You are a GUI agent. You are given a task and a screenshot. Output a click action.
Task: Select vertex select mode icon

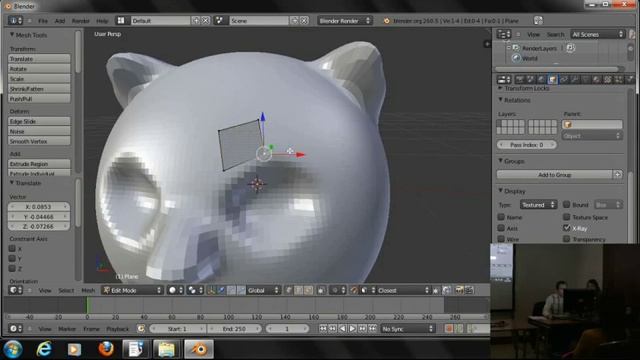(289, 290)
